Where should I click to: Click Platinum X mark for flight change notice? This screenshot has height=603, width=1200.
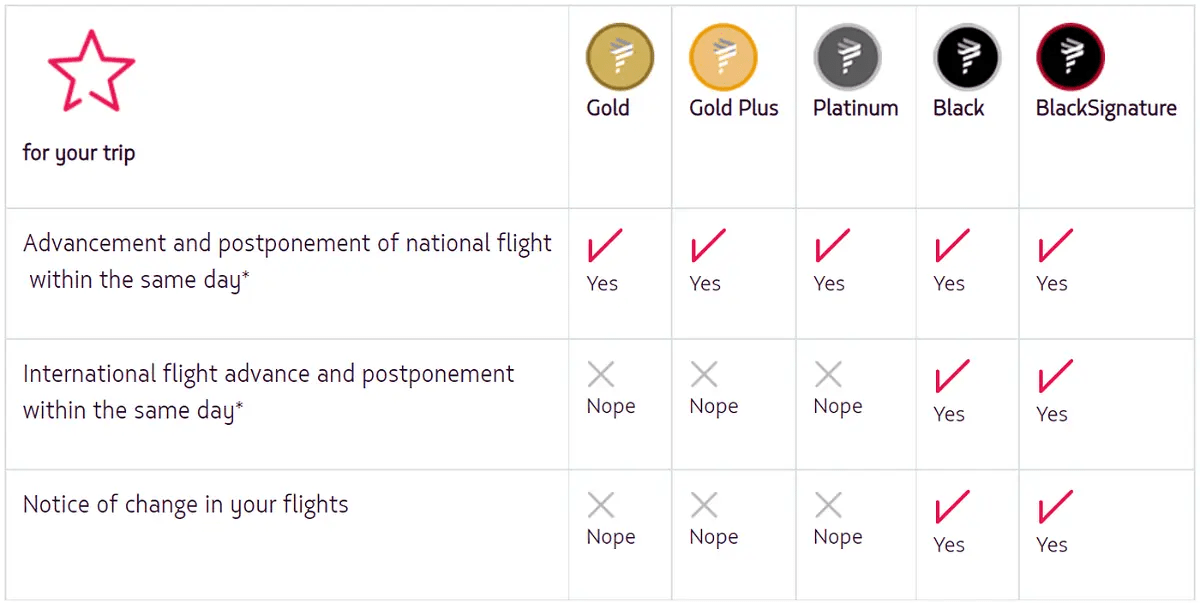[828, 505]
